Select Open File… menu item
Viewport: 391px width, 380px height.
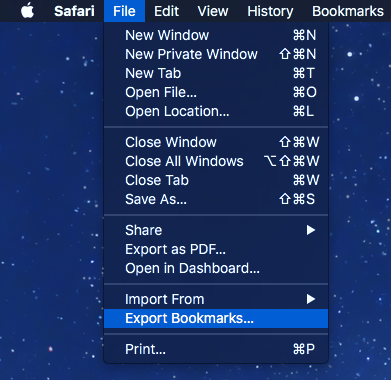coord(216,92)
